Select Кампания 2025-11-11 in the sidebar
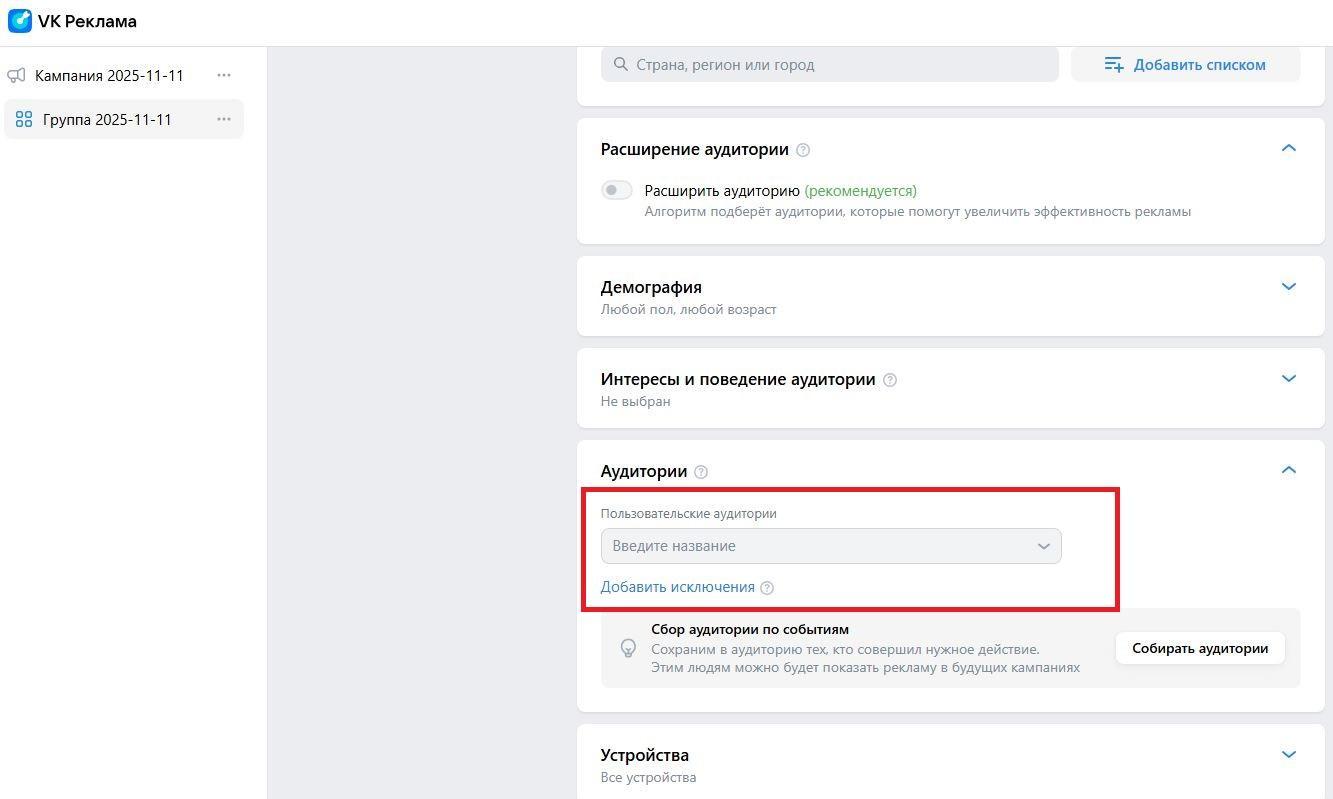 [109, 76]
